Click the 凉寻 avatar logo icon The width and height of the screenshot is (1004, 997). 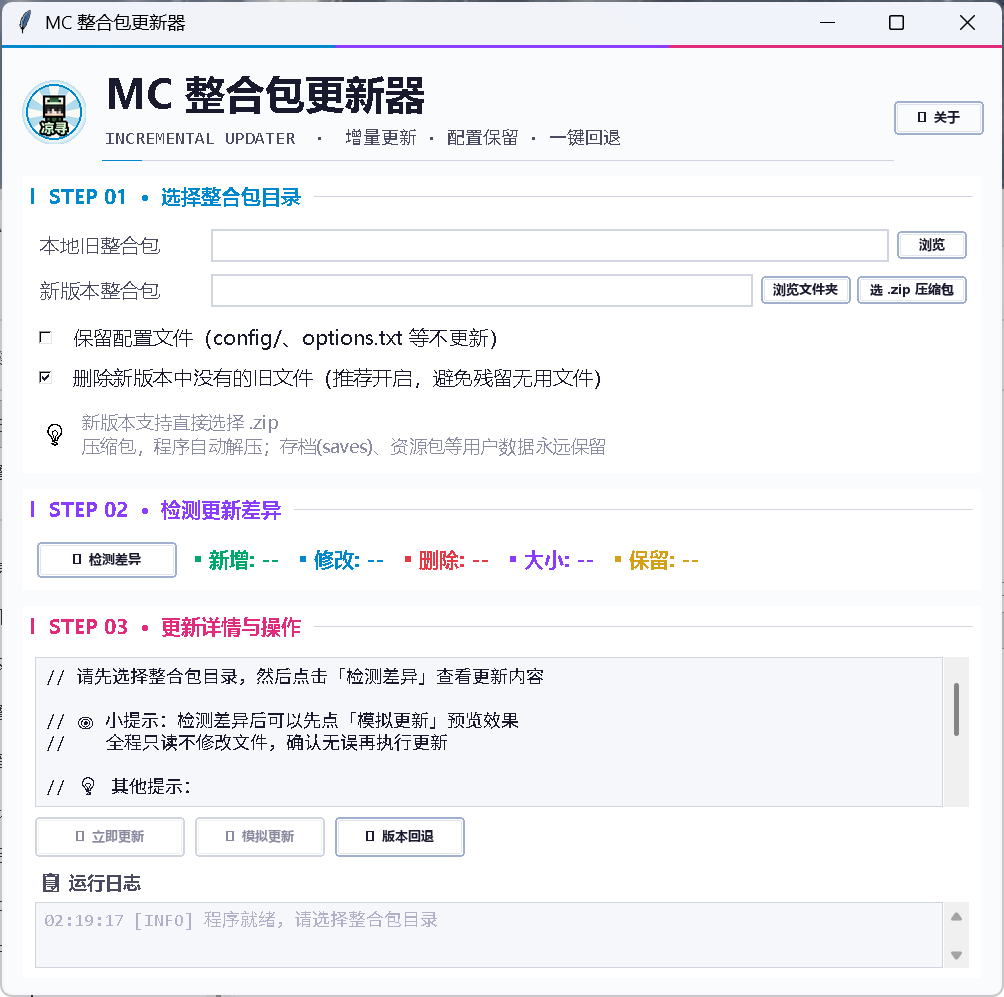54,112
